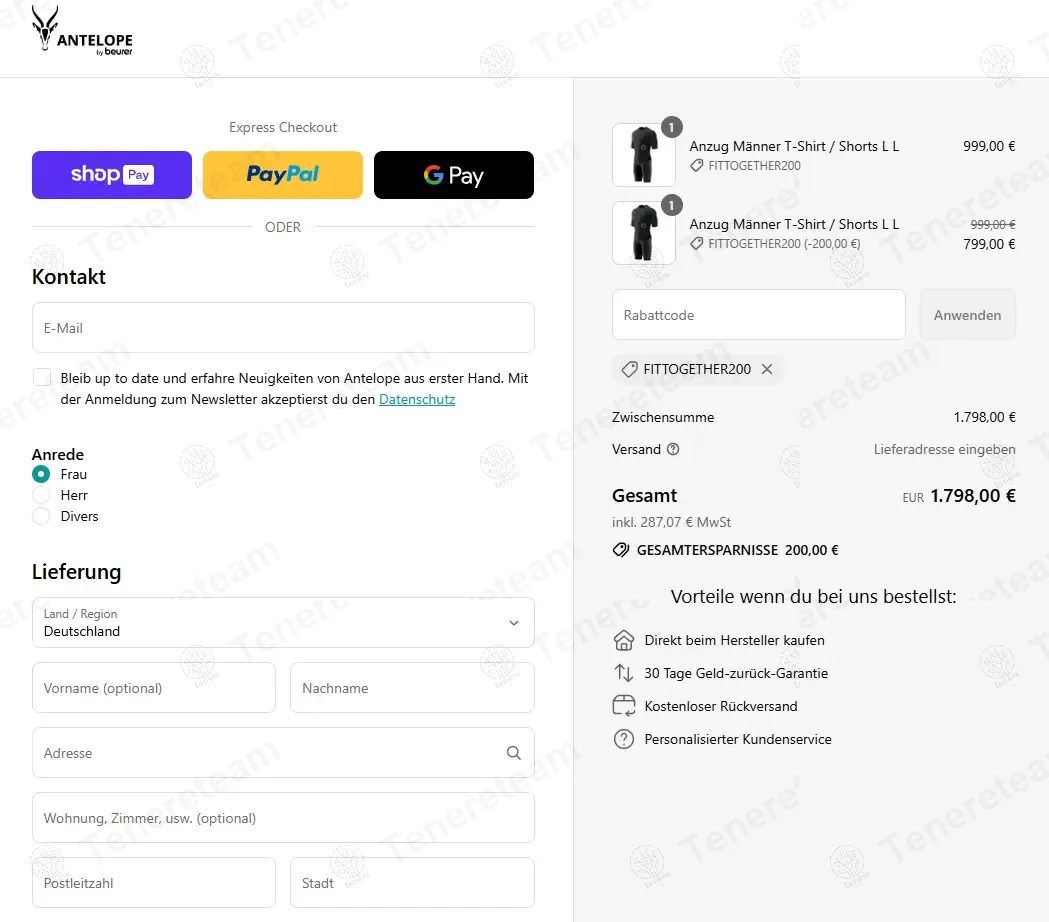Image resolution: width=1049 pixels, height=922 pixels.
Task: Click the house icon beside Direkt beim Hersteller
Action: (624, 640)
